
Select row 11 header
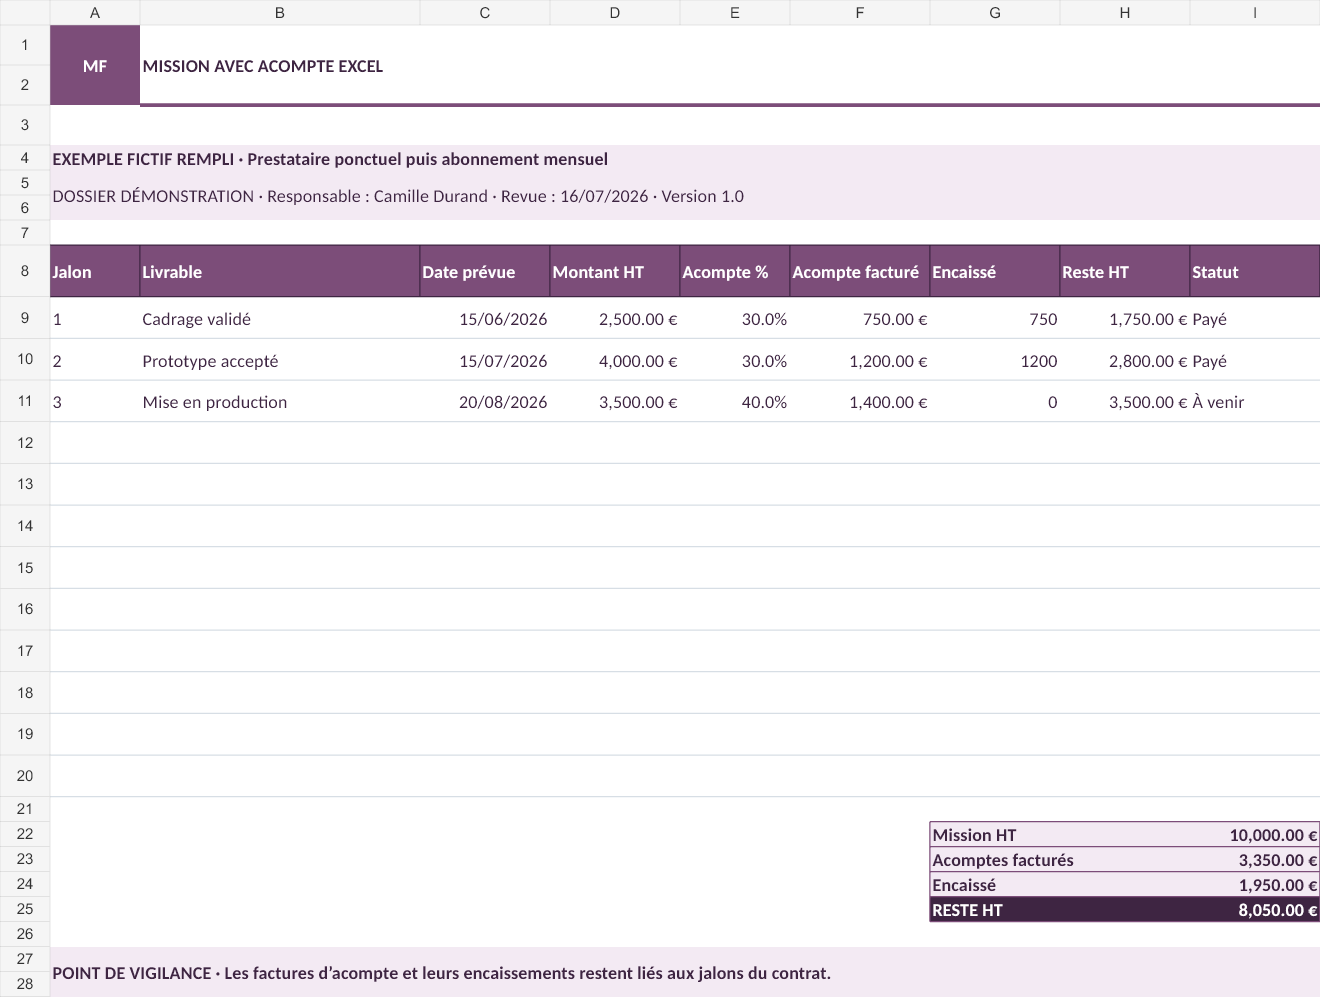point(25,401)
